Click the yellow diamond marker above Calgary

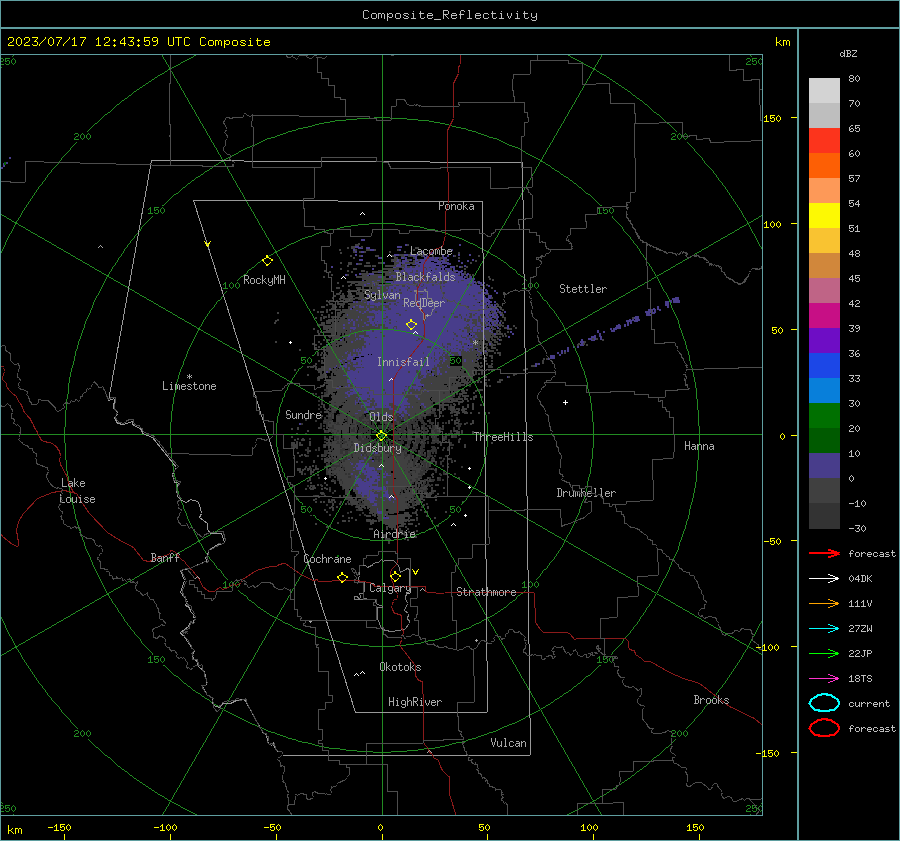click(x=395, y=576)
